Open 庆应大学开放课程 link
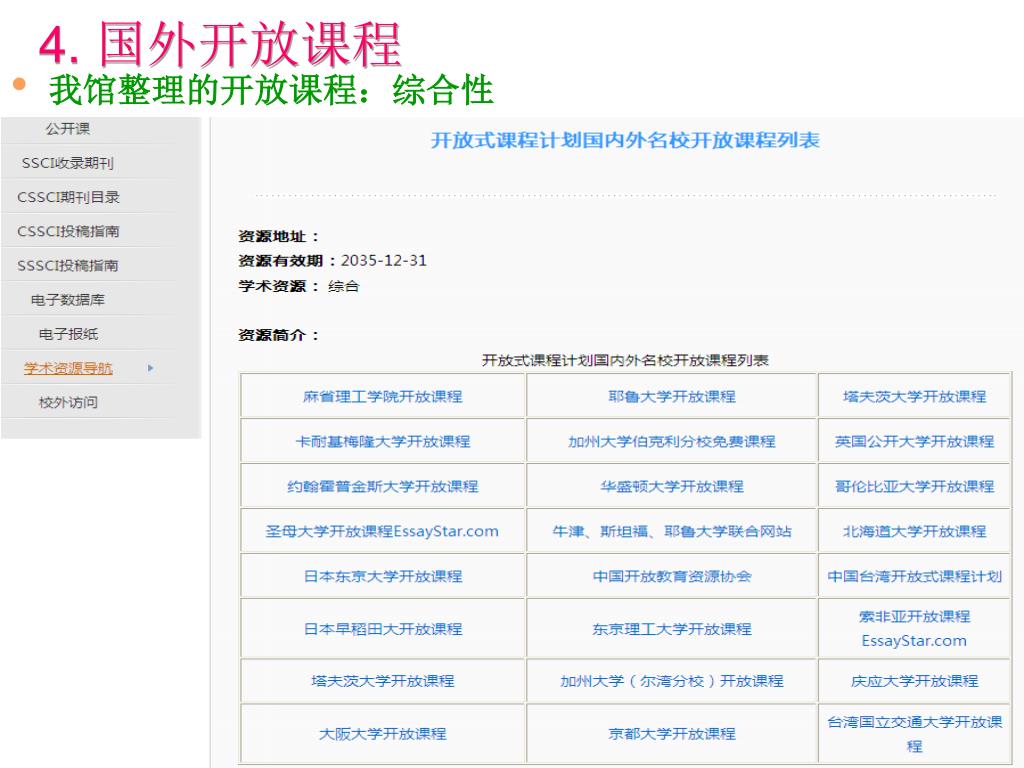The image size is (1024, 768). coord(914,681)
